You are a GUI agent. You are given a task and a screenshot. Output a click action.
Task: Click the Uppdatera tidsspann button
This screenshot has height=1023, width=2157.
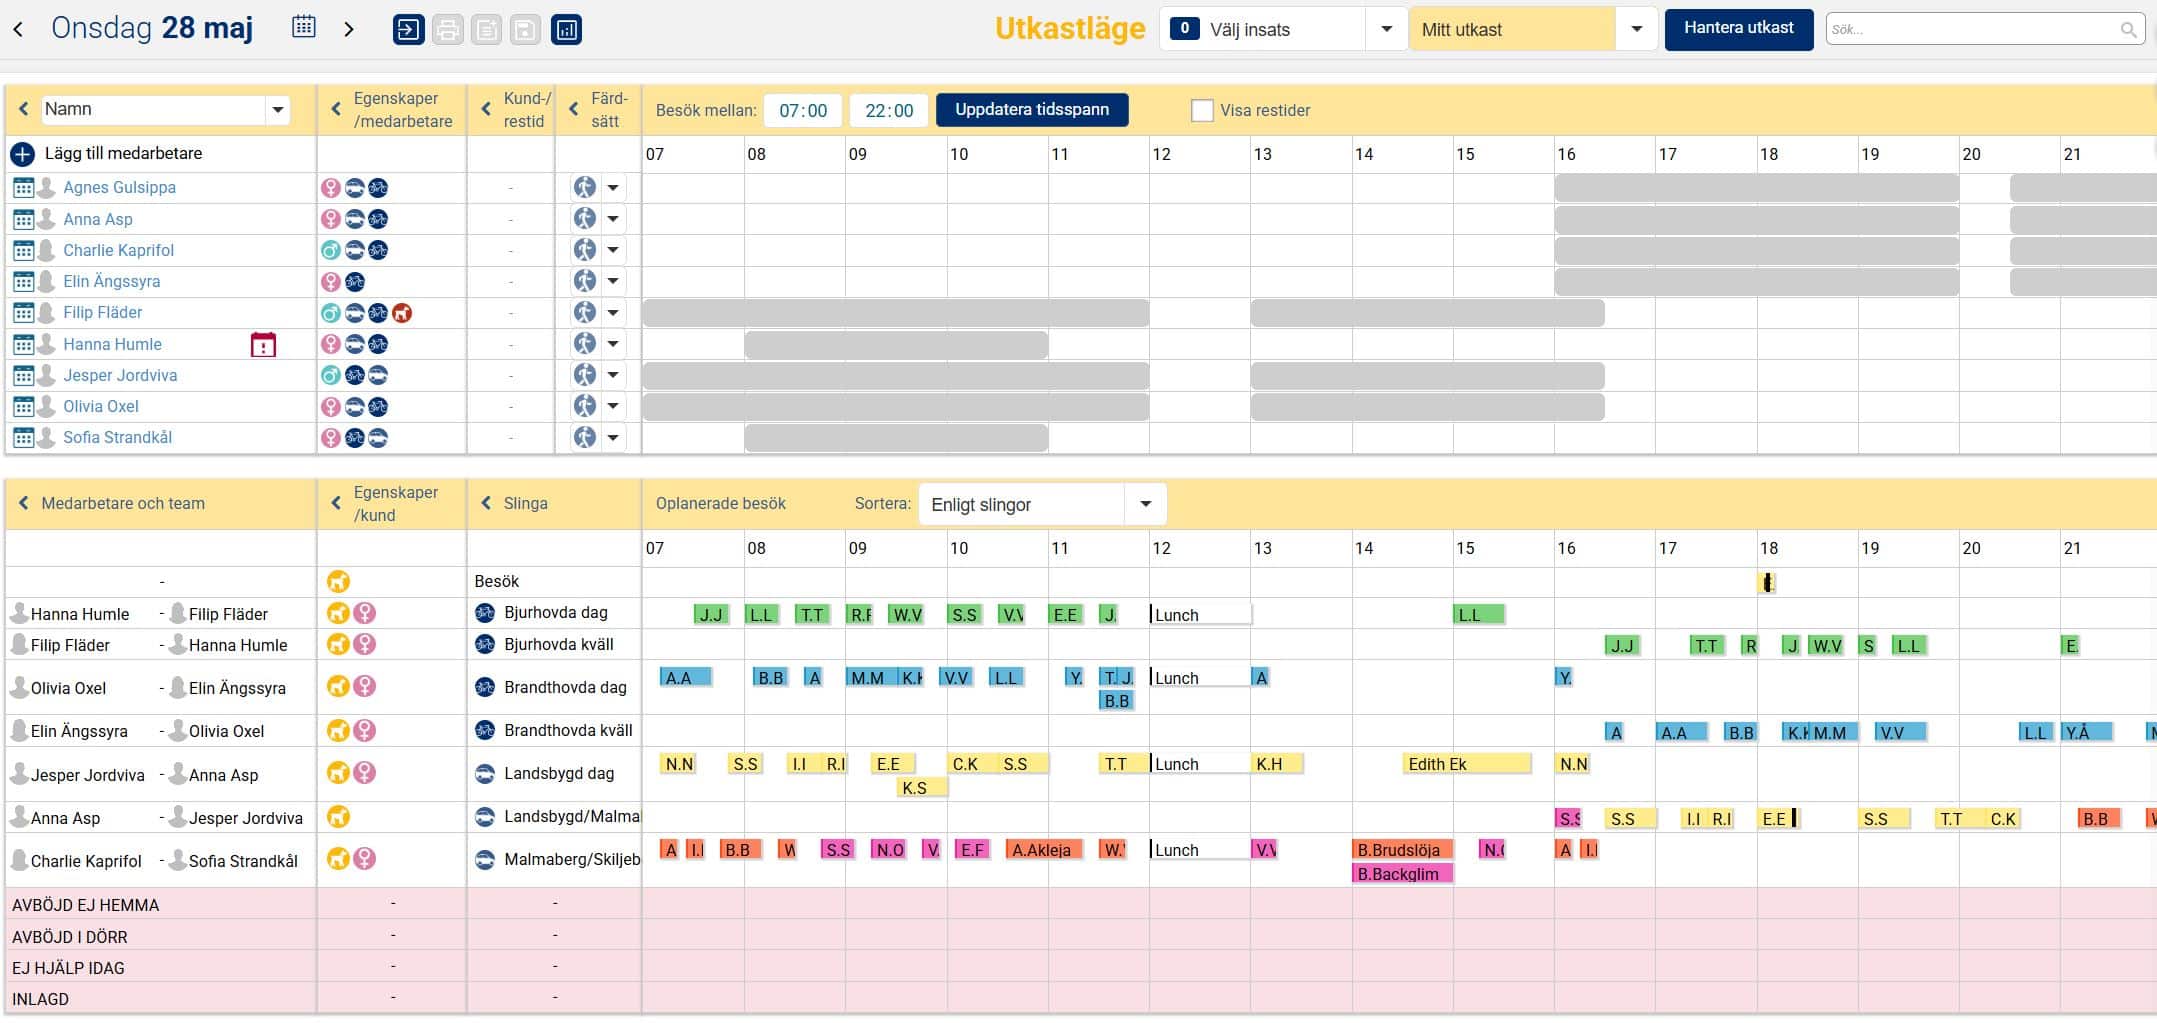point(1031,110)
